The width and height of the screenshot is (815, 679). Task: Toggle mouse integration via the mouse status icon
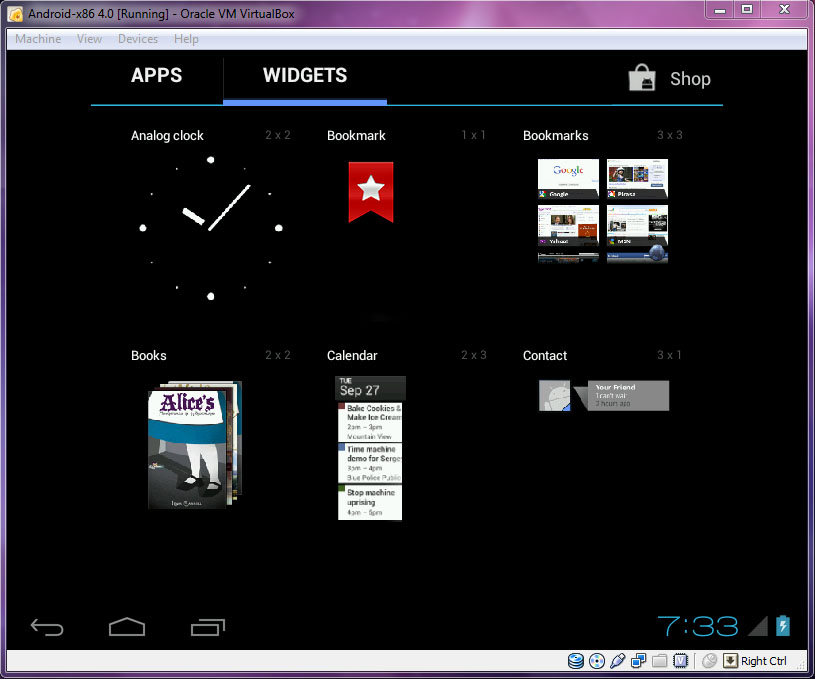pos(709,661)
